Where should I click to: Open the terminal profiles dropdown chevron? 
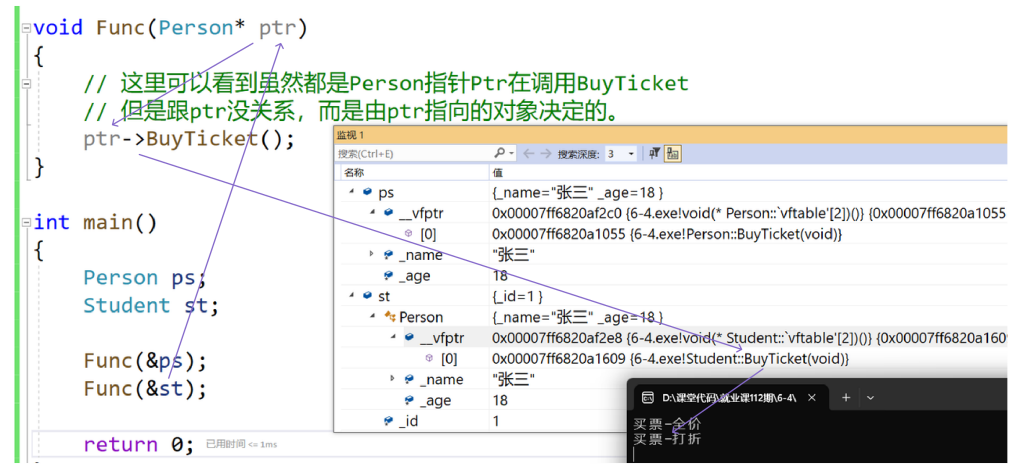click(x=870, y=397)
